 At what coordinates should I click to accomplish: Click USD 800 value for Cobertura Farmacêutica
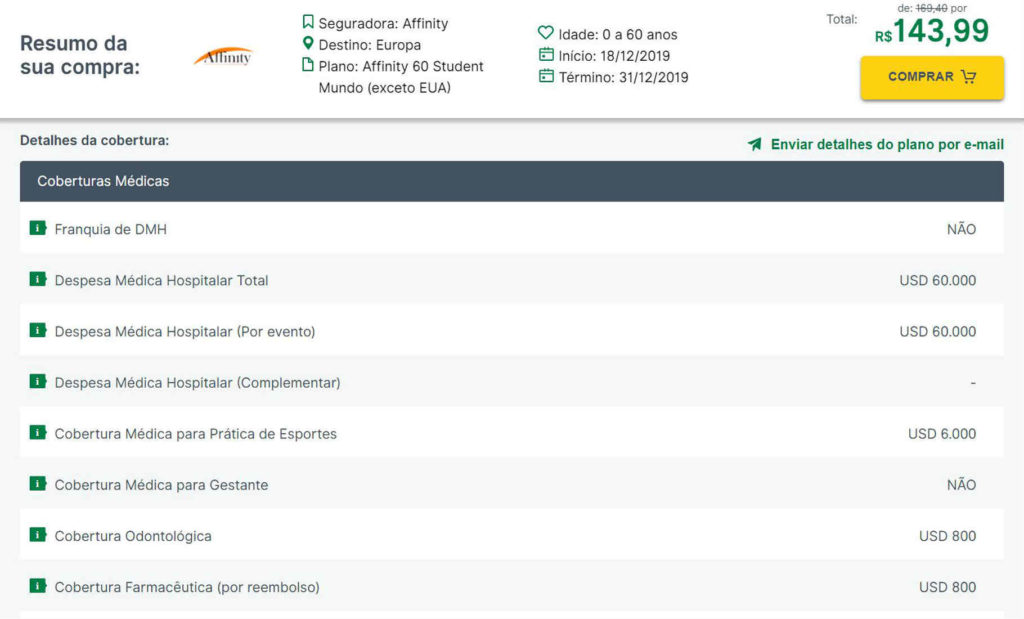pos(948,587)
